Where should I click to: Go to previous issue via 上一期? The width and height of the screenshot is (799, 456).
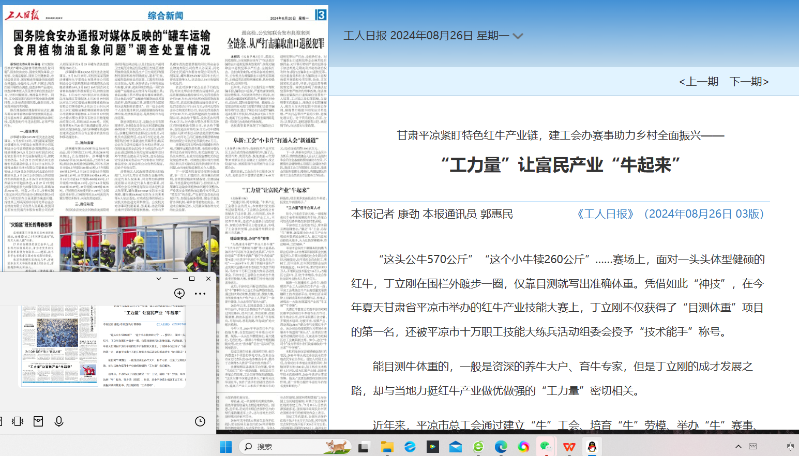point(698,82)
